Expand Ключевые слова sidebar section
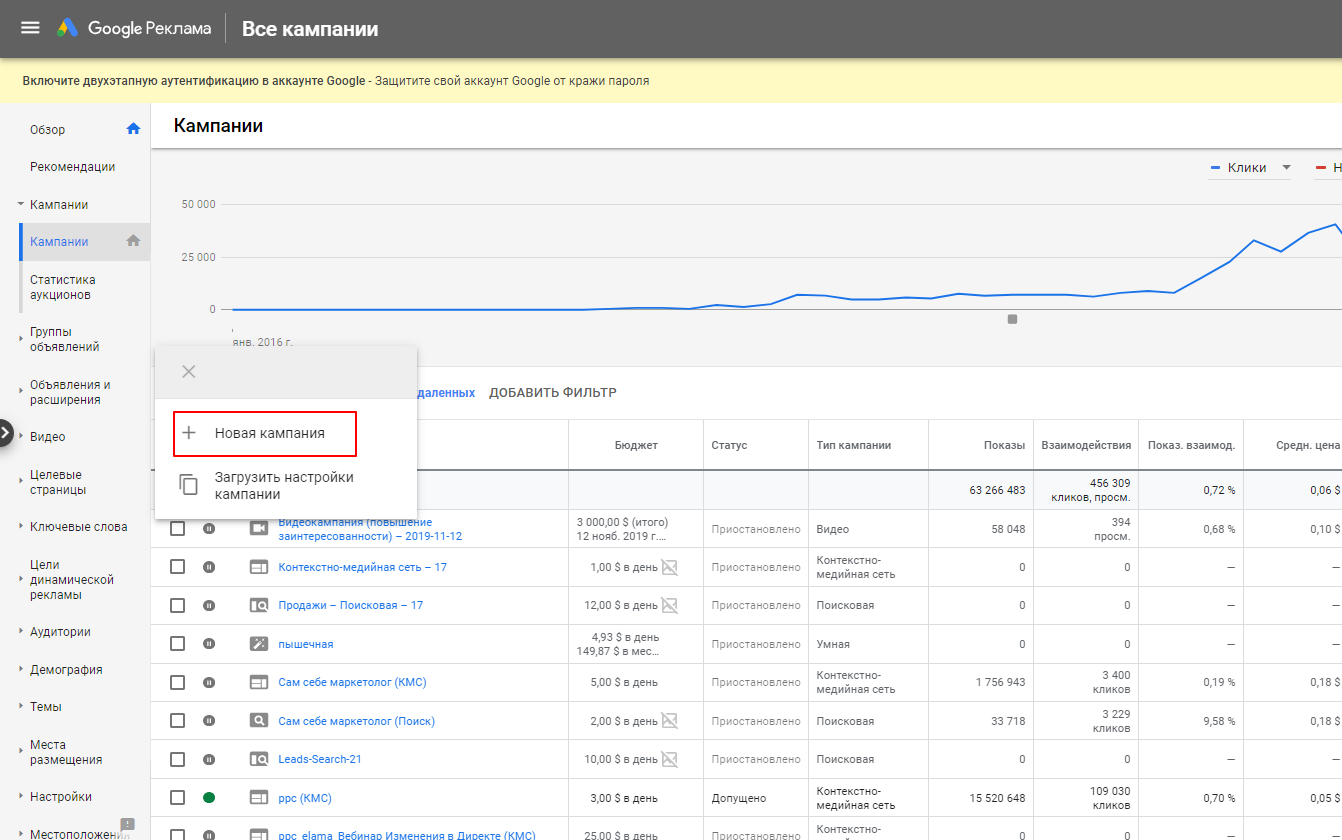This screenshot has width=1342, height=840. (x=20, y=527)
